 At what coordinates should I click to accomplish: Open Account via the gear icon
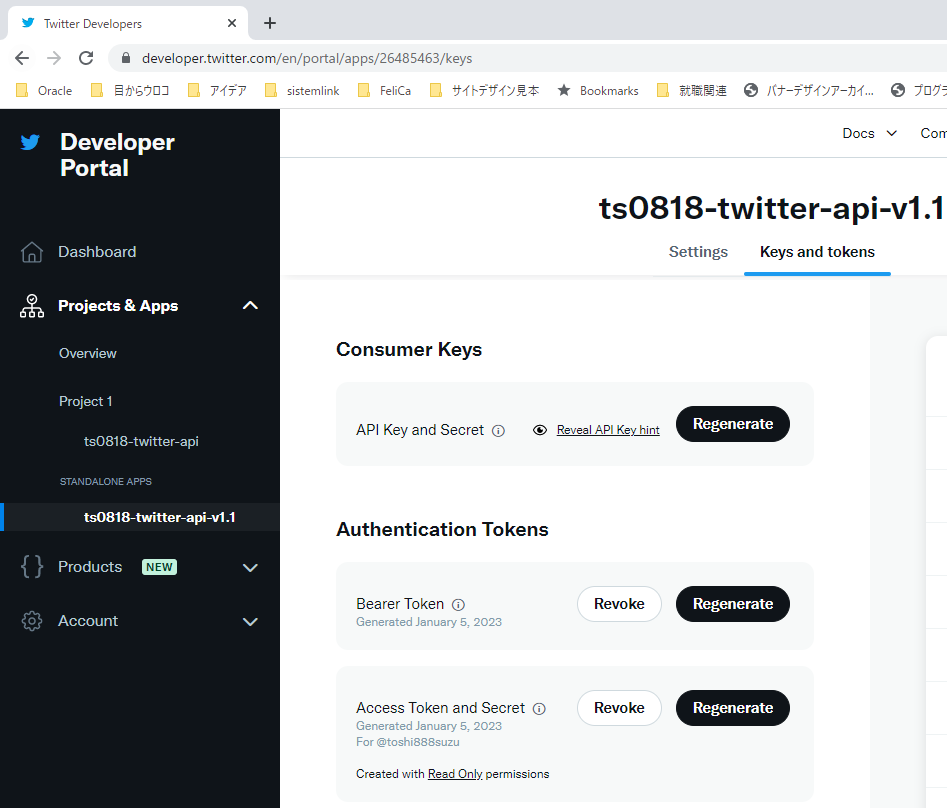pos(31,621)
